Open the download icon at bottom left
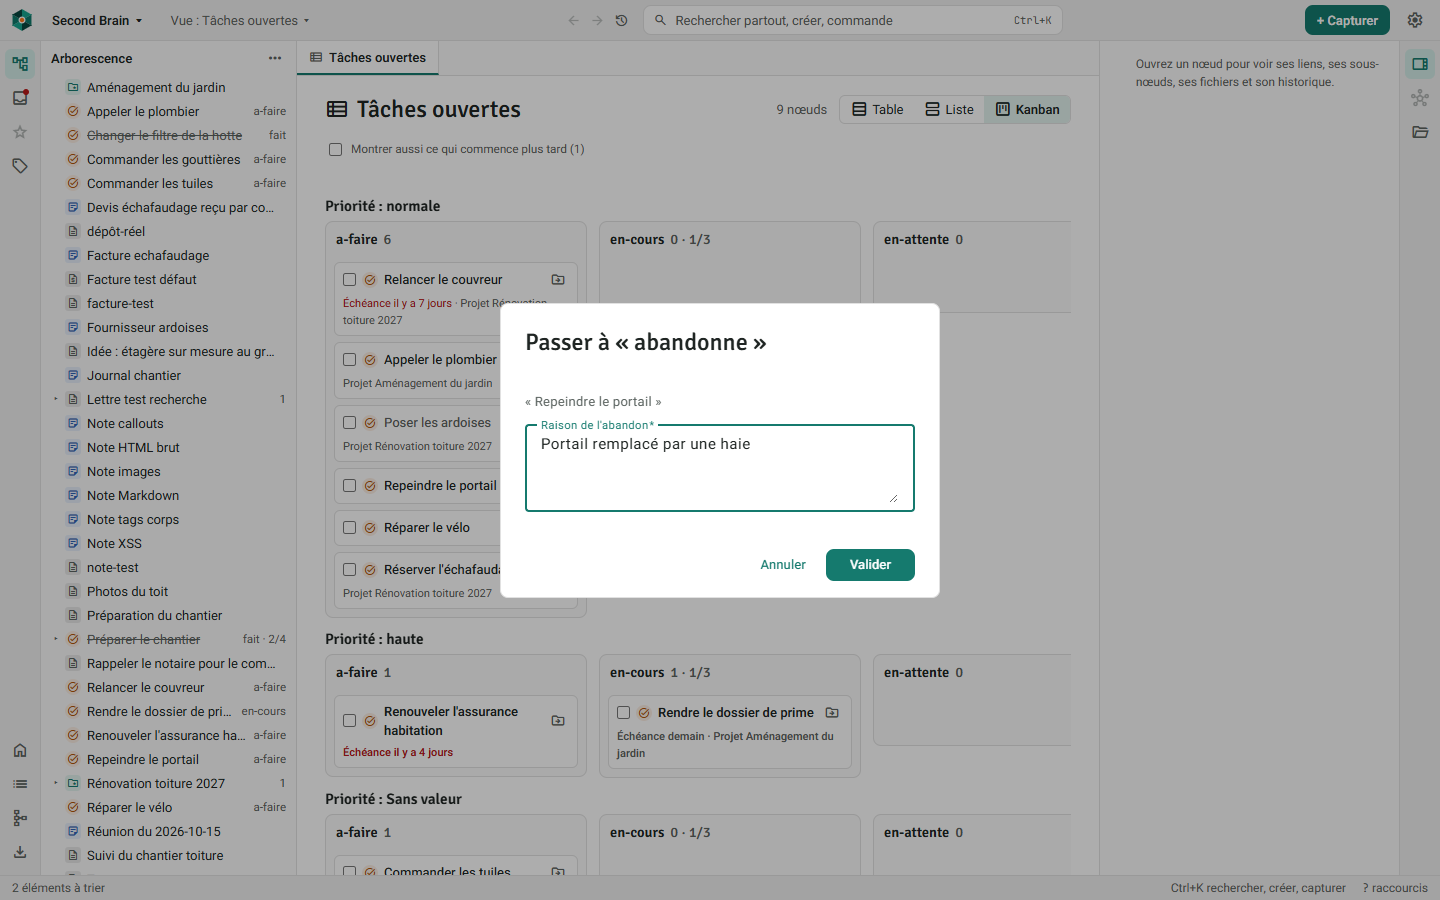 (x=20, y=852)
